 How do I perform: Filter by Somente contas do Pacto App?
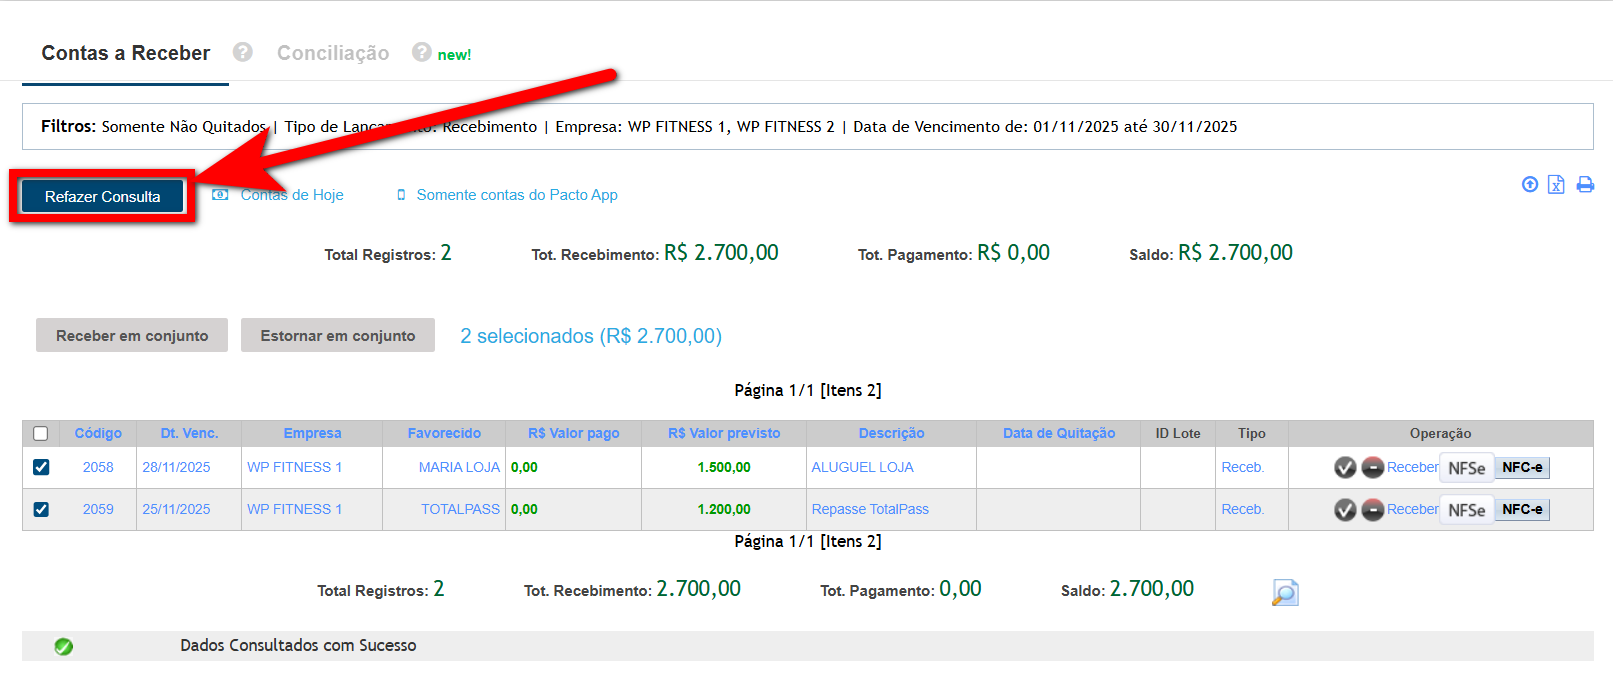516,195
